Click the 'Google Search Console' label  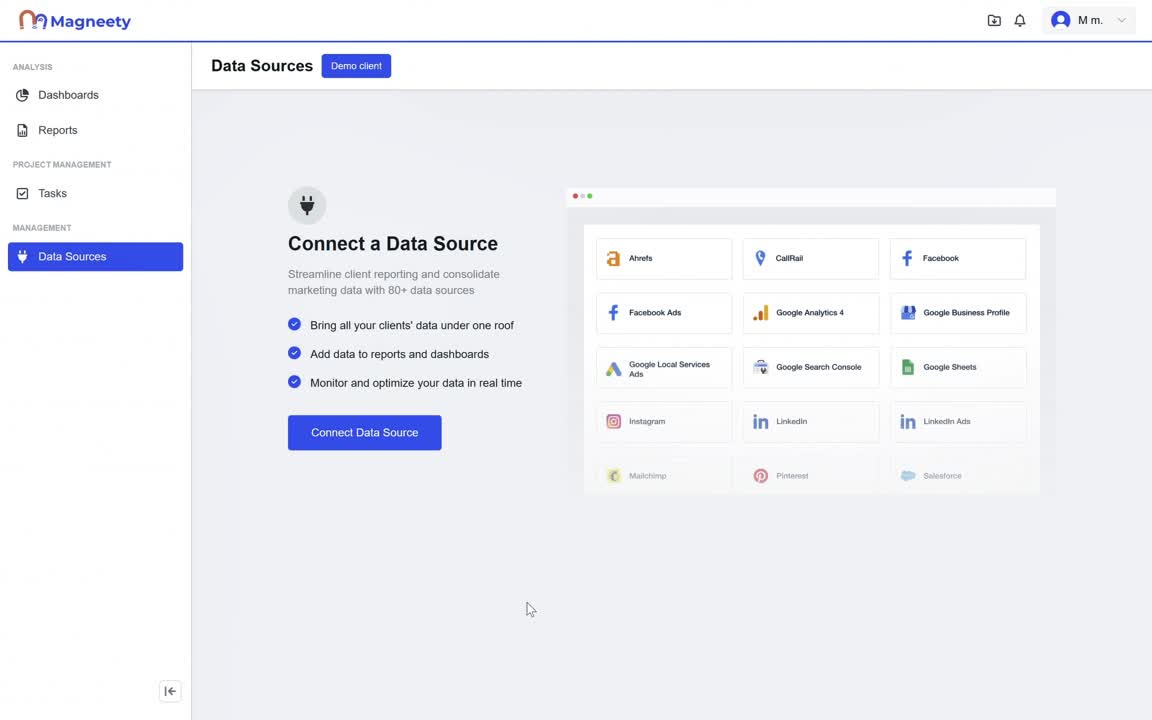[818, 367]
